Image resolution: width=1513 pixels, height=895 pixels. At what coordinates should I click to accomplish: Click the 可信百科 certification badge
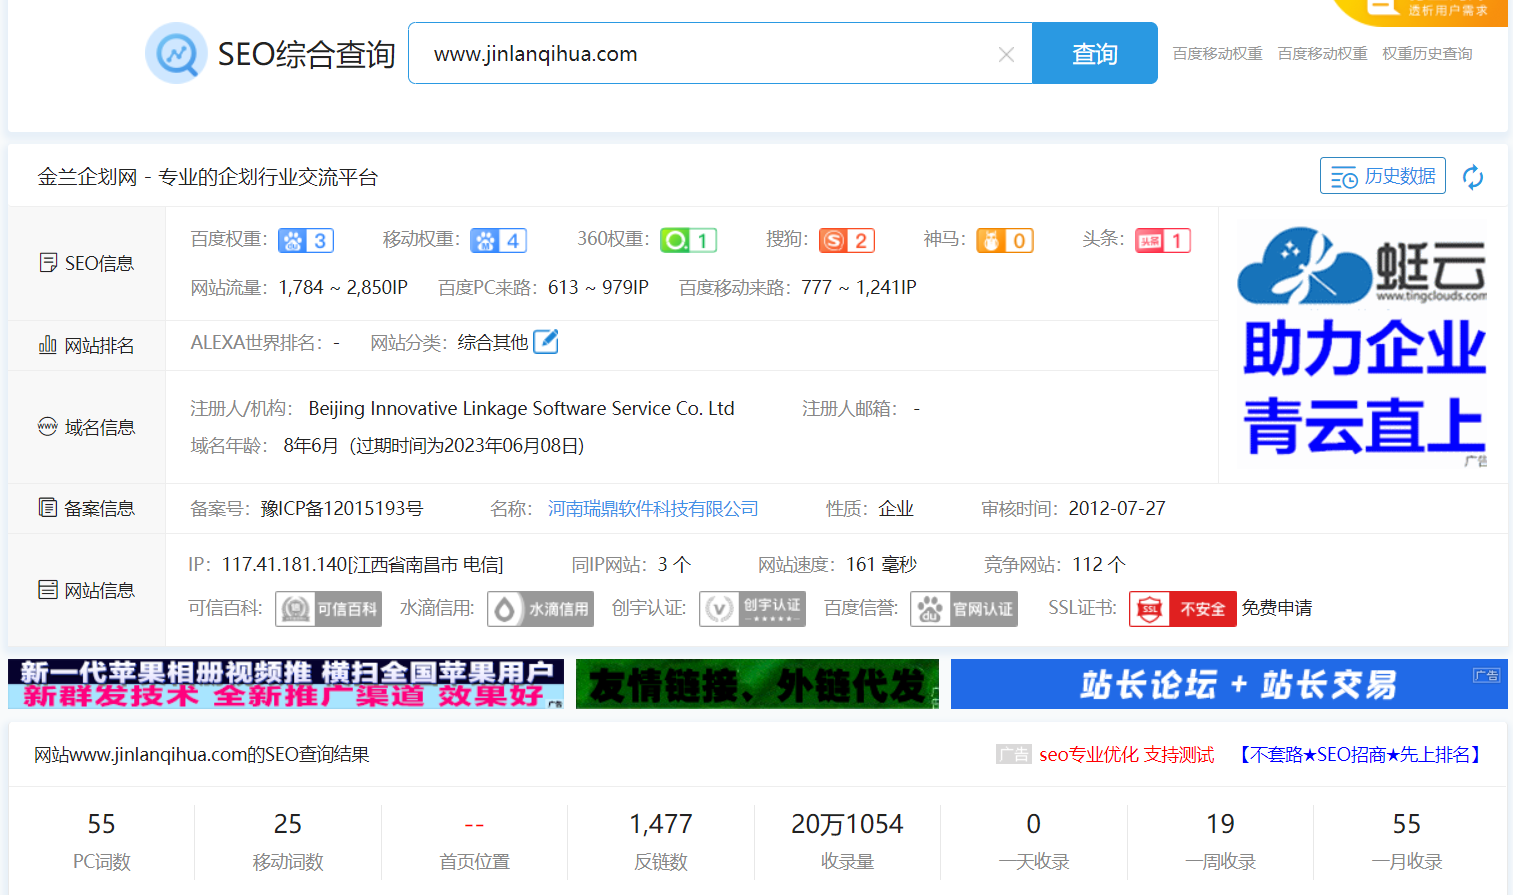click(328, 609)
